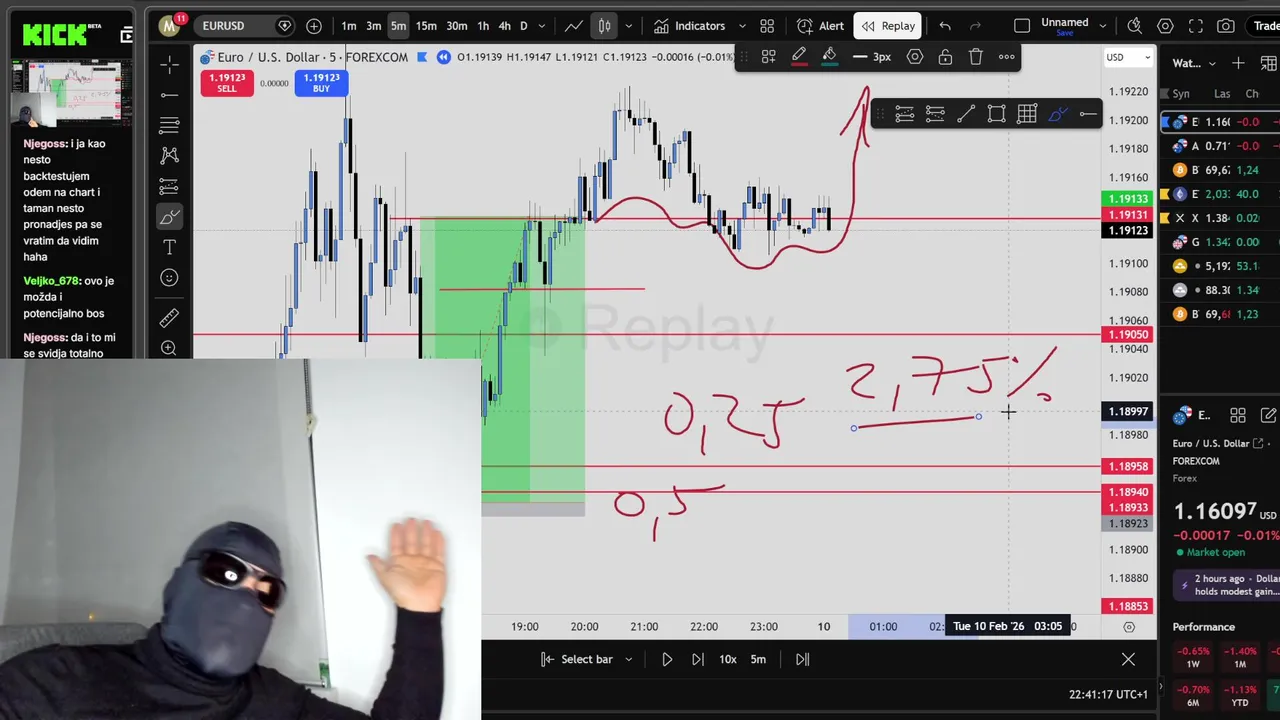Switch to 4h timeframe
This screenshot has width=1280, height=720.
pos(504,26)
